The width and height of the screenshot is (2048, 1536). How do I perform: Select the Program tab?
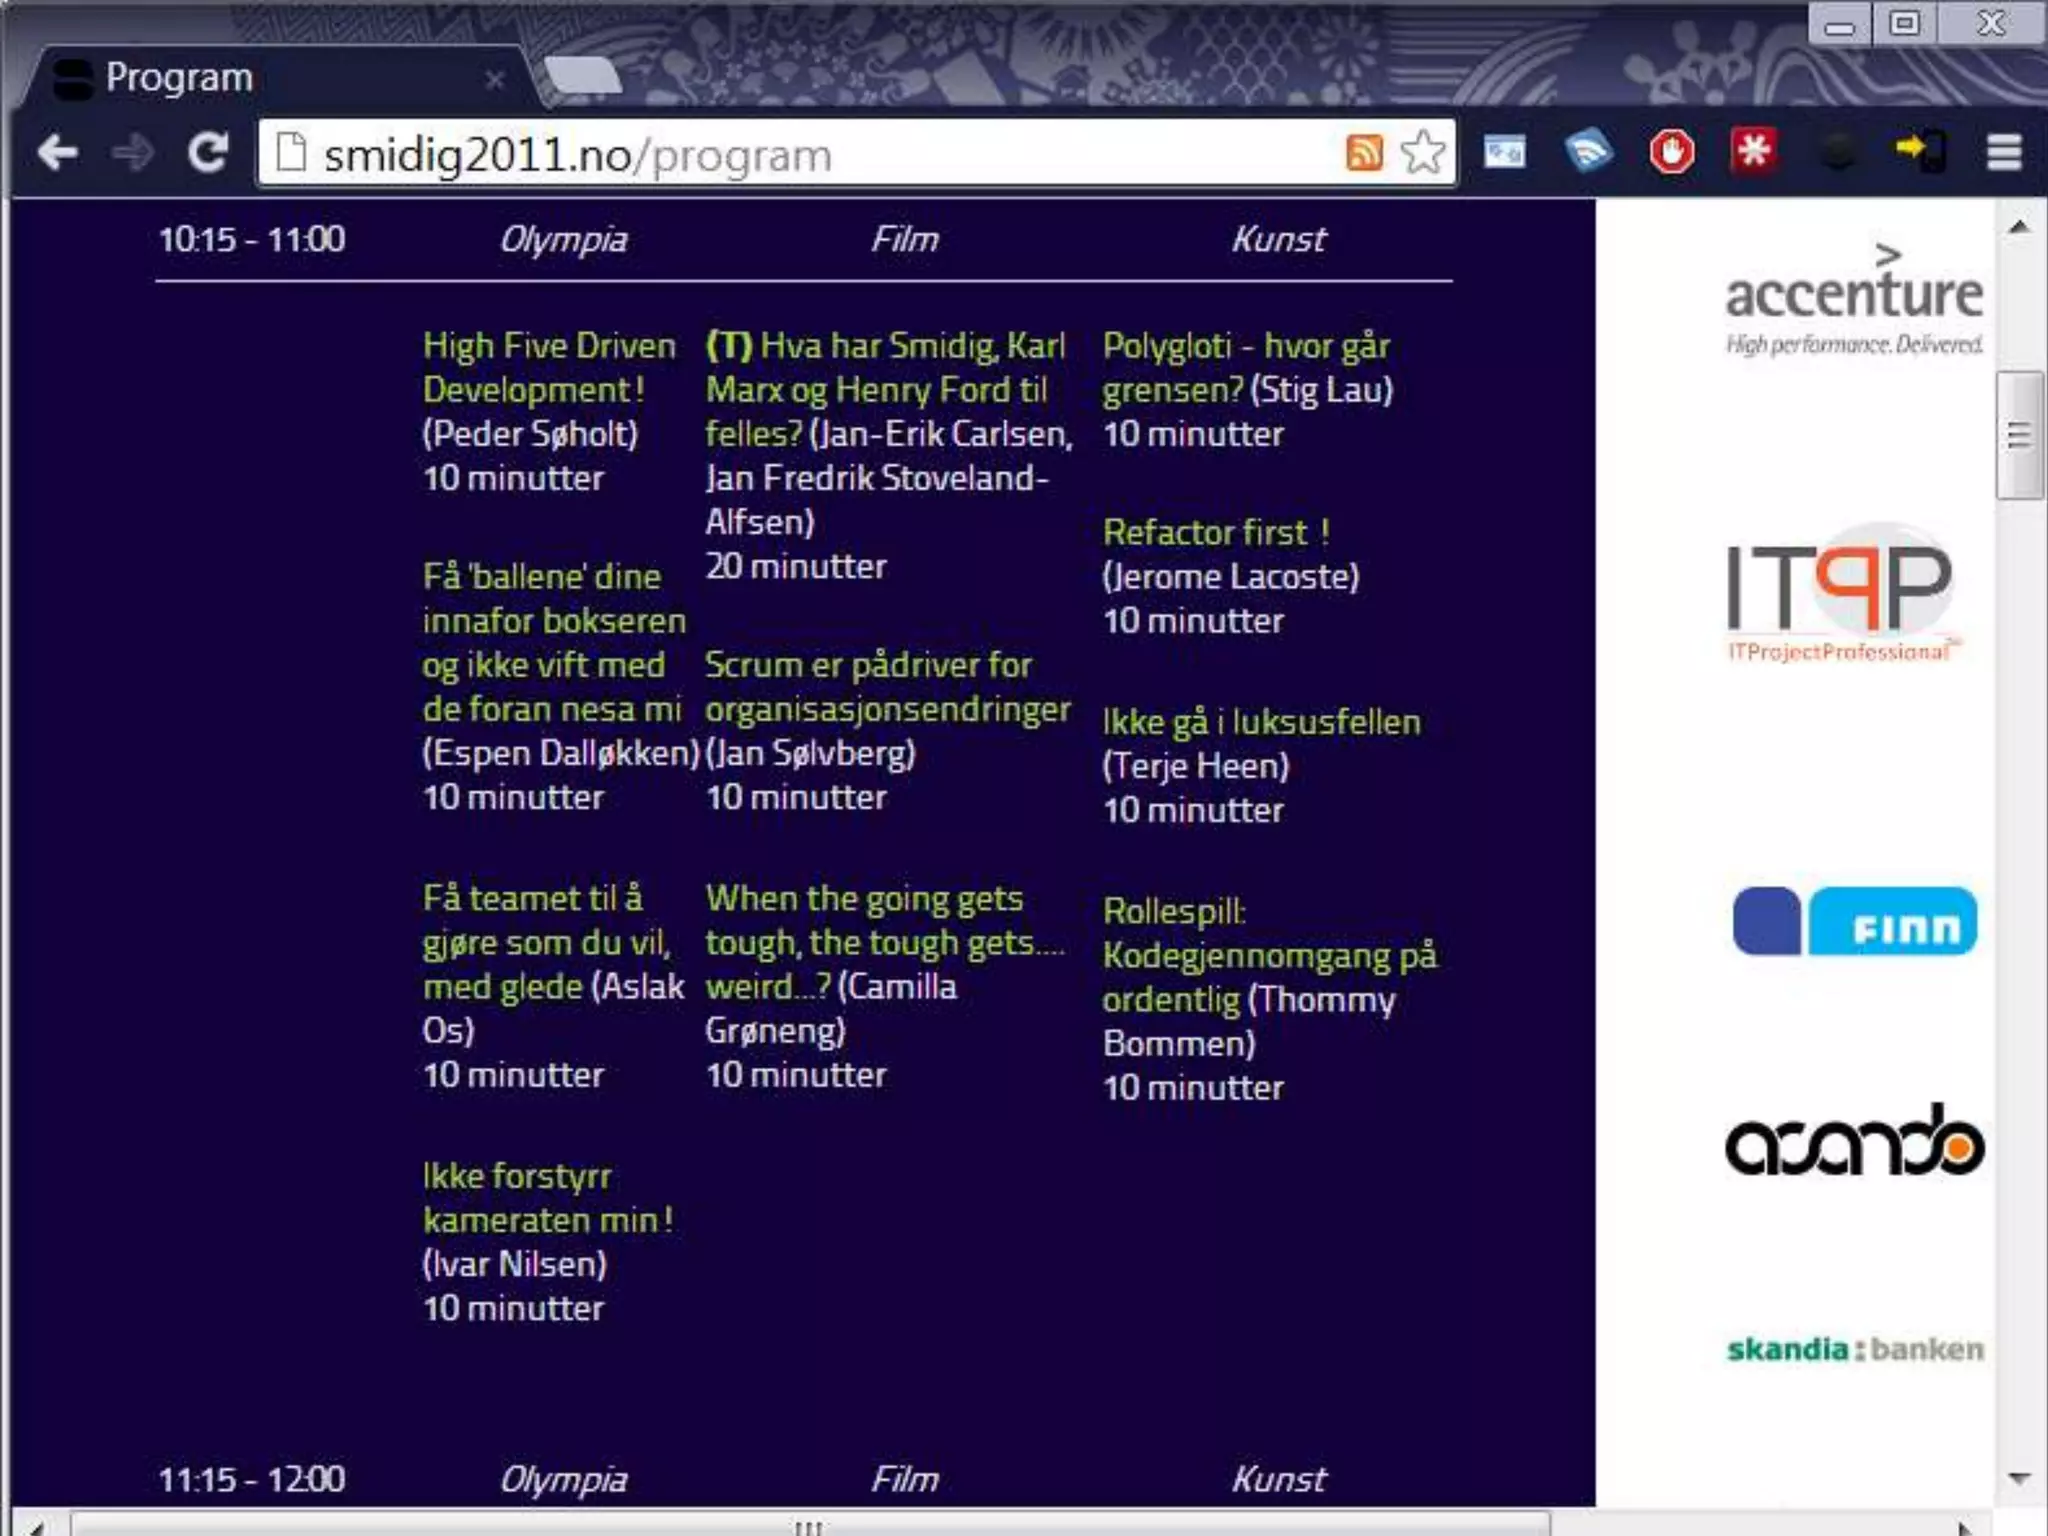[x=180, y=78]
